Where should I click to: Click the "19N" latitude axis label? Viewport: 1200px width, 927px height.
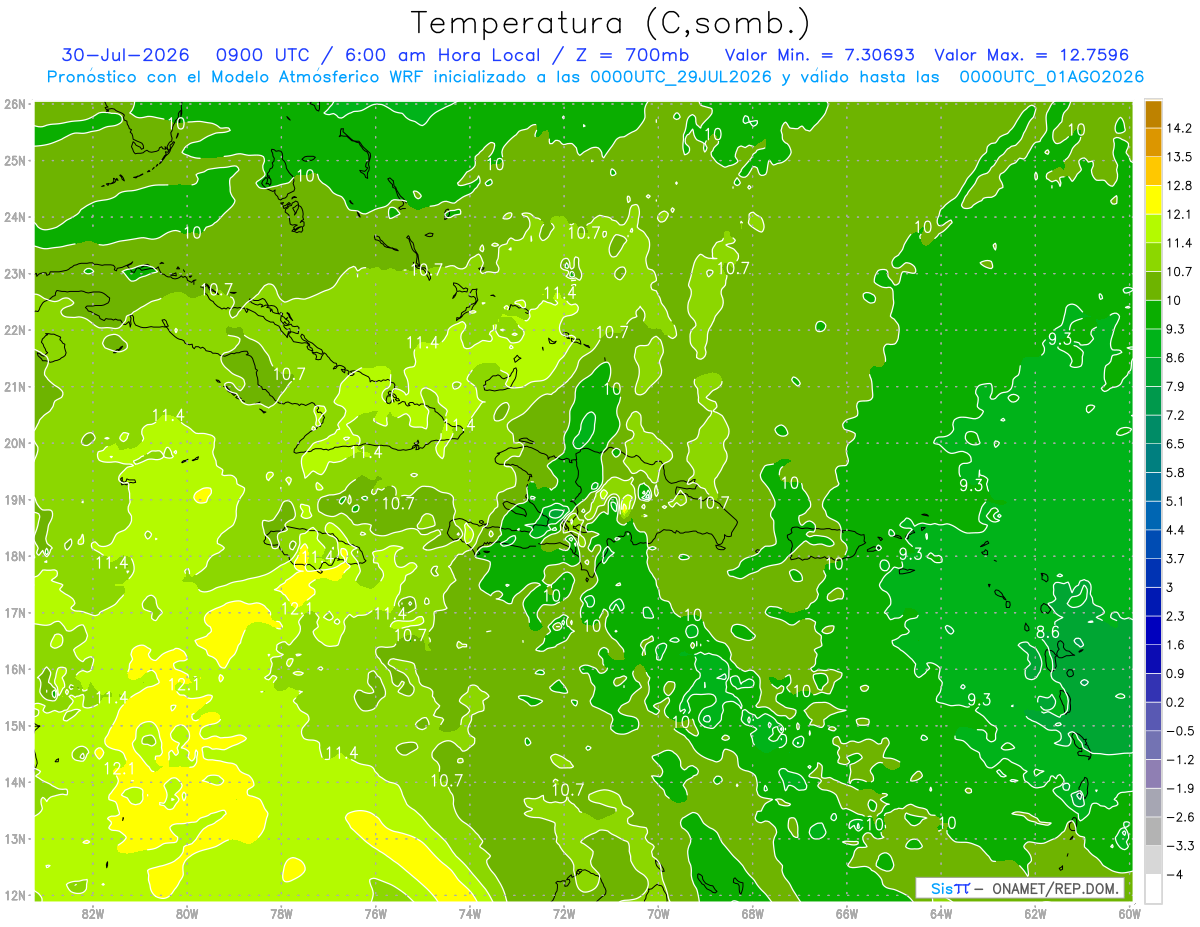[x=15, y=500]
